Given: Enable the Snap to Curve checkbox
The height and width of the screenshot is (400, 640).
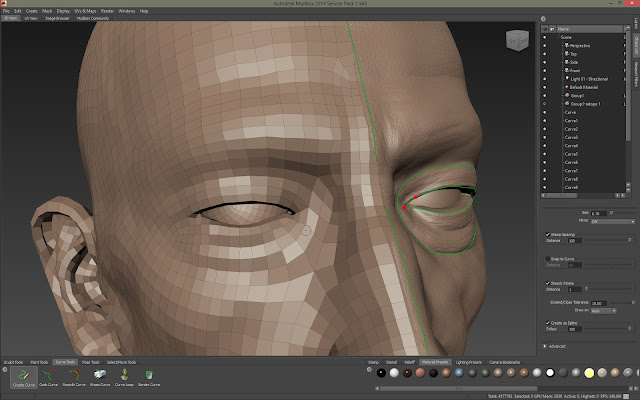Looking at the screenshot, I should 546,258.
